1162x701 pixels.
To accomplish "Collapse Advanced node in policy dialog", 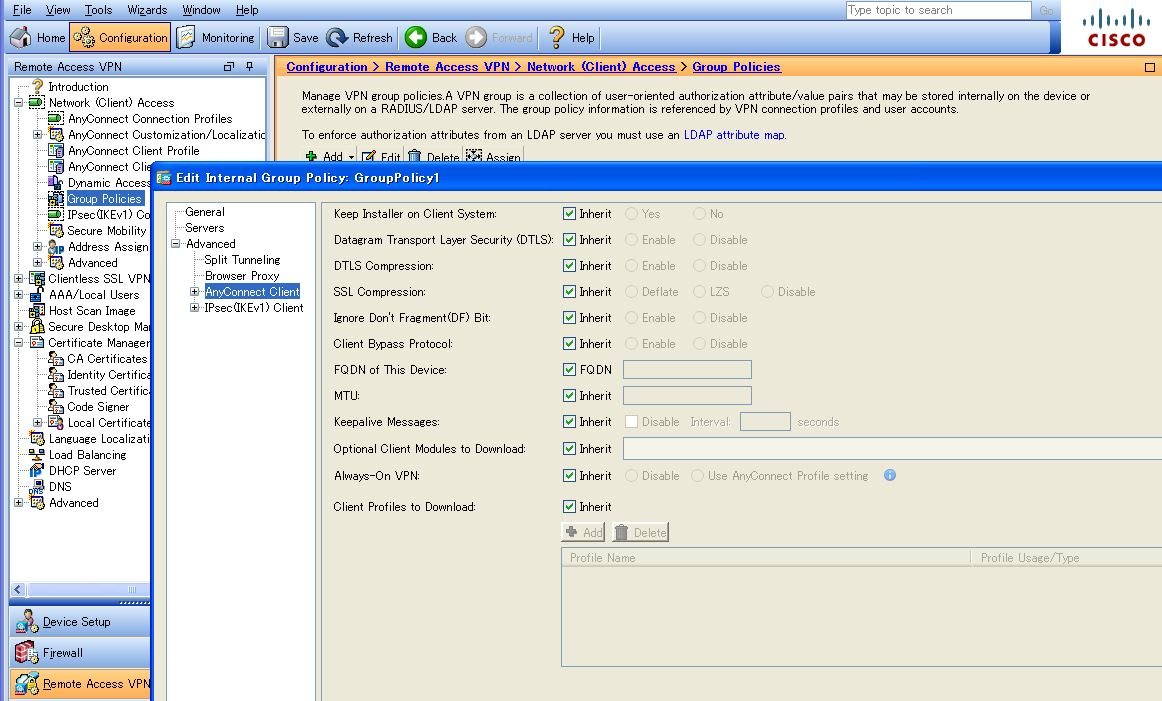I will (176, 243).
